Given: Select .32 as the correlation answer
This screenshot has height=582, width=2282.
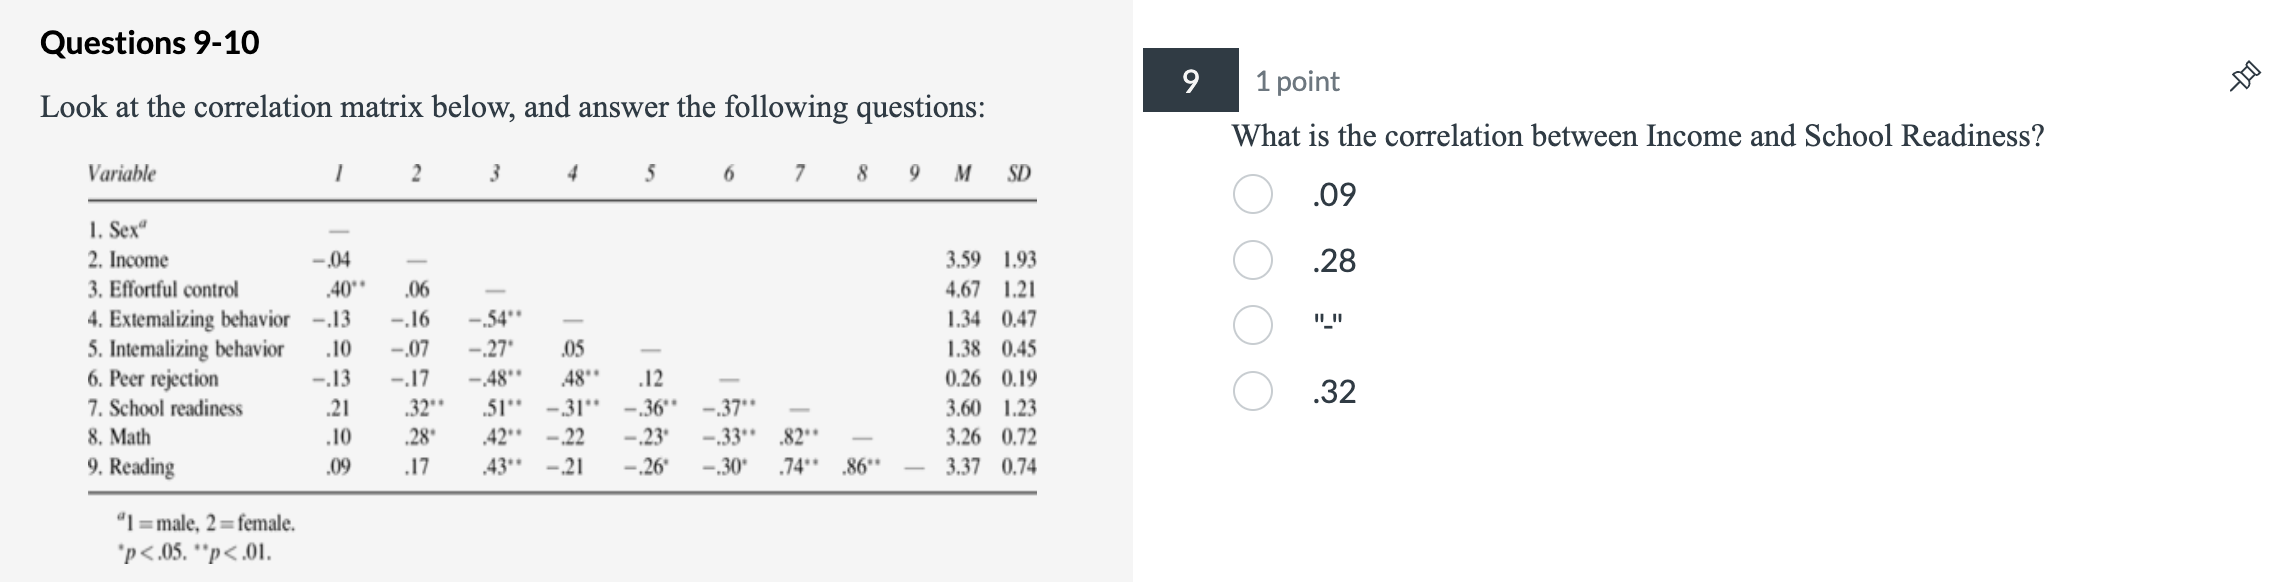Looking at the screenshot, I should 1251,388.
